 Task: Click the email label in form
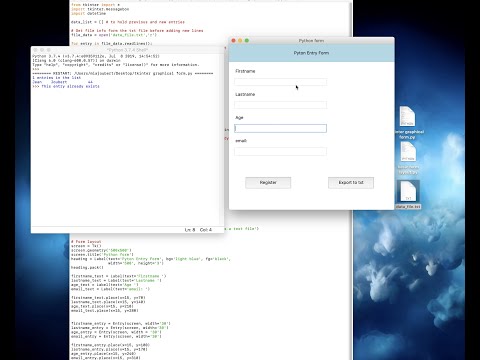pyautogui.click(x=241, y=141)
